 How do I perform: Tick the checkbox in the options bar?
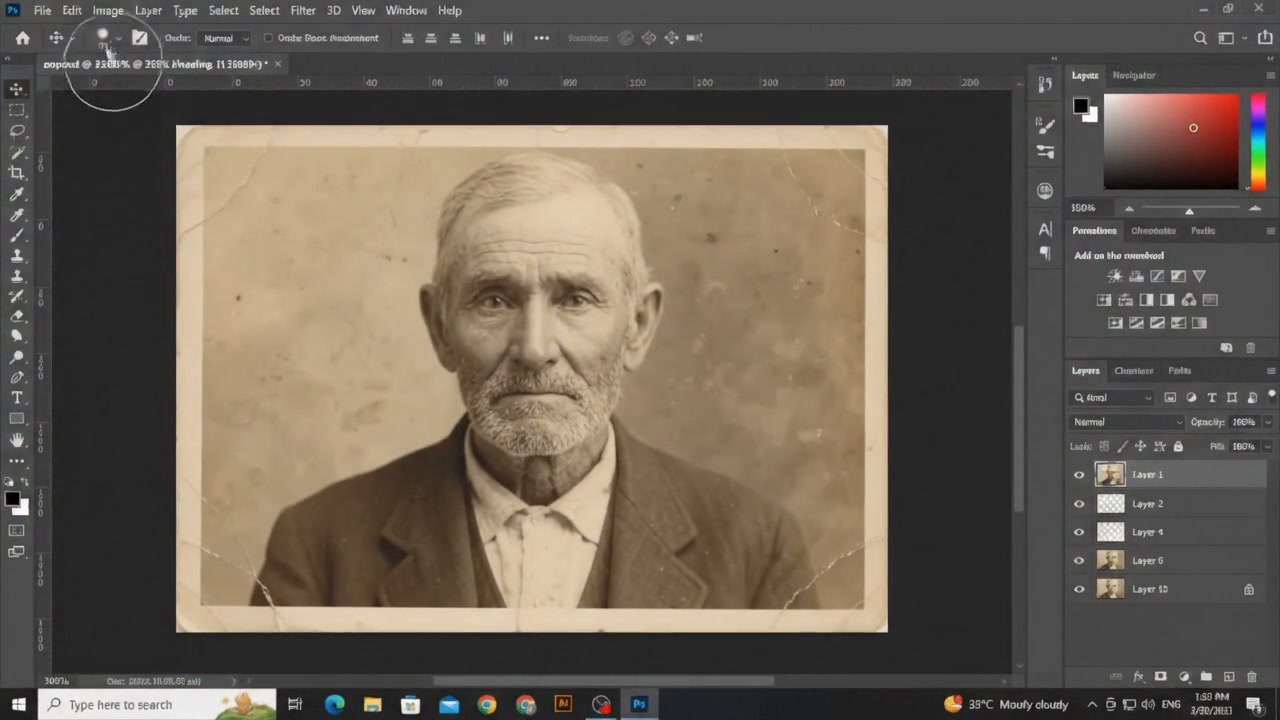point(268,38)
